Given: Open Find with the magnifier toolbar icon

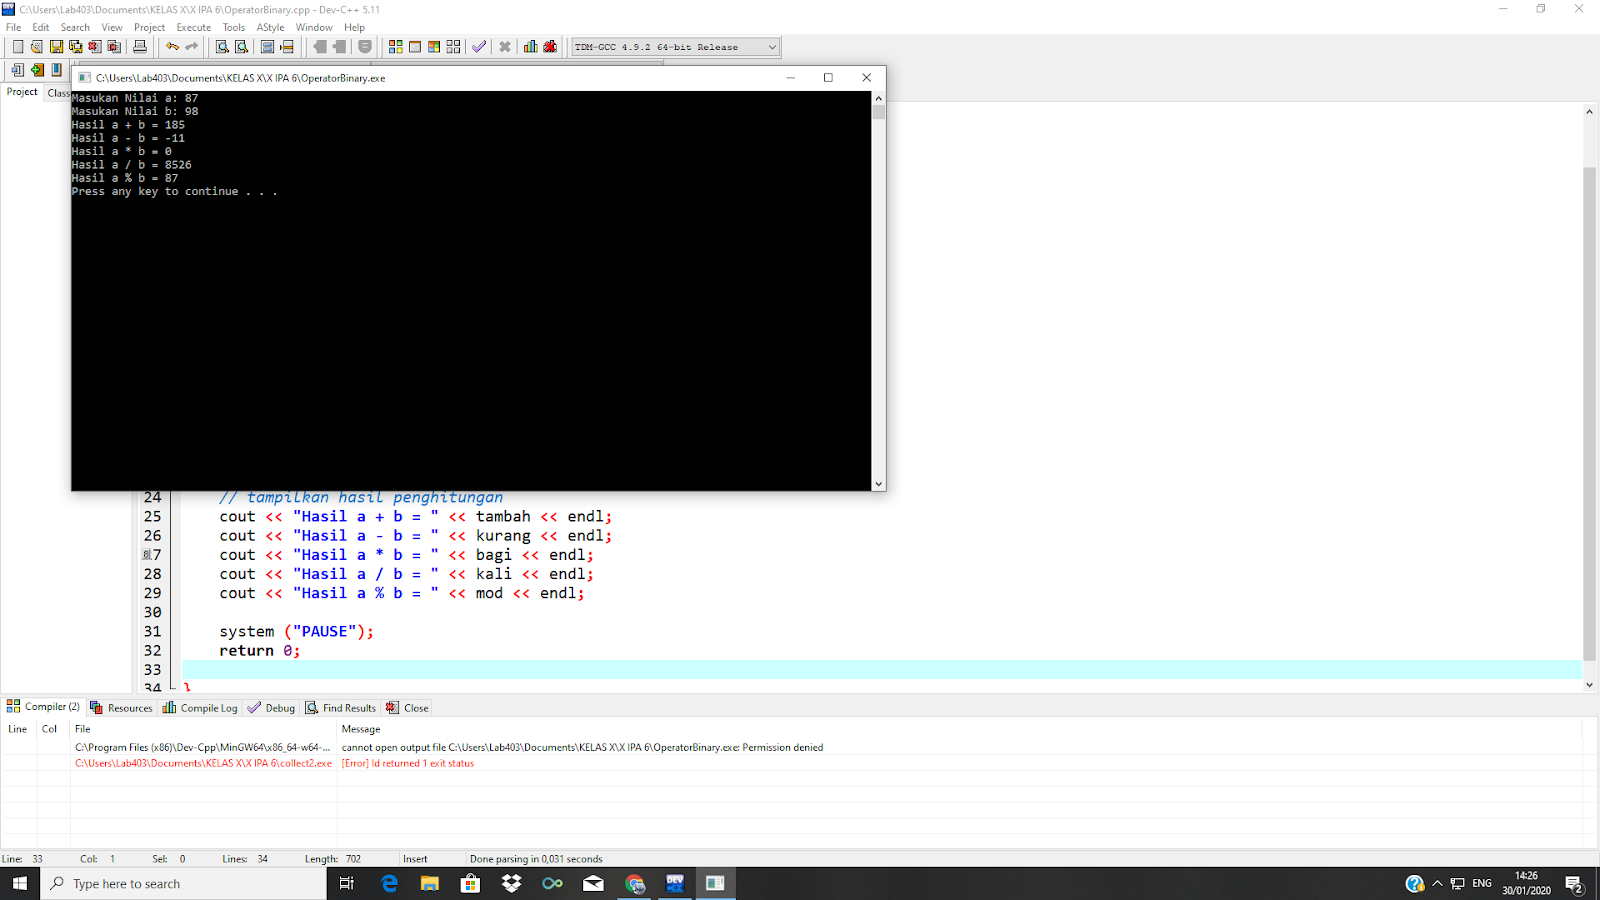Looking at the screenshot, I should 222,47.
